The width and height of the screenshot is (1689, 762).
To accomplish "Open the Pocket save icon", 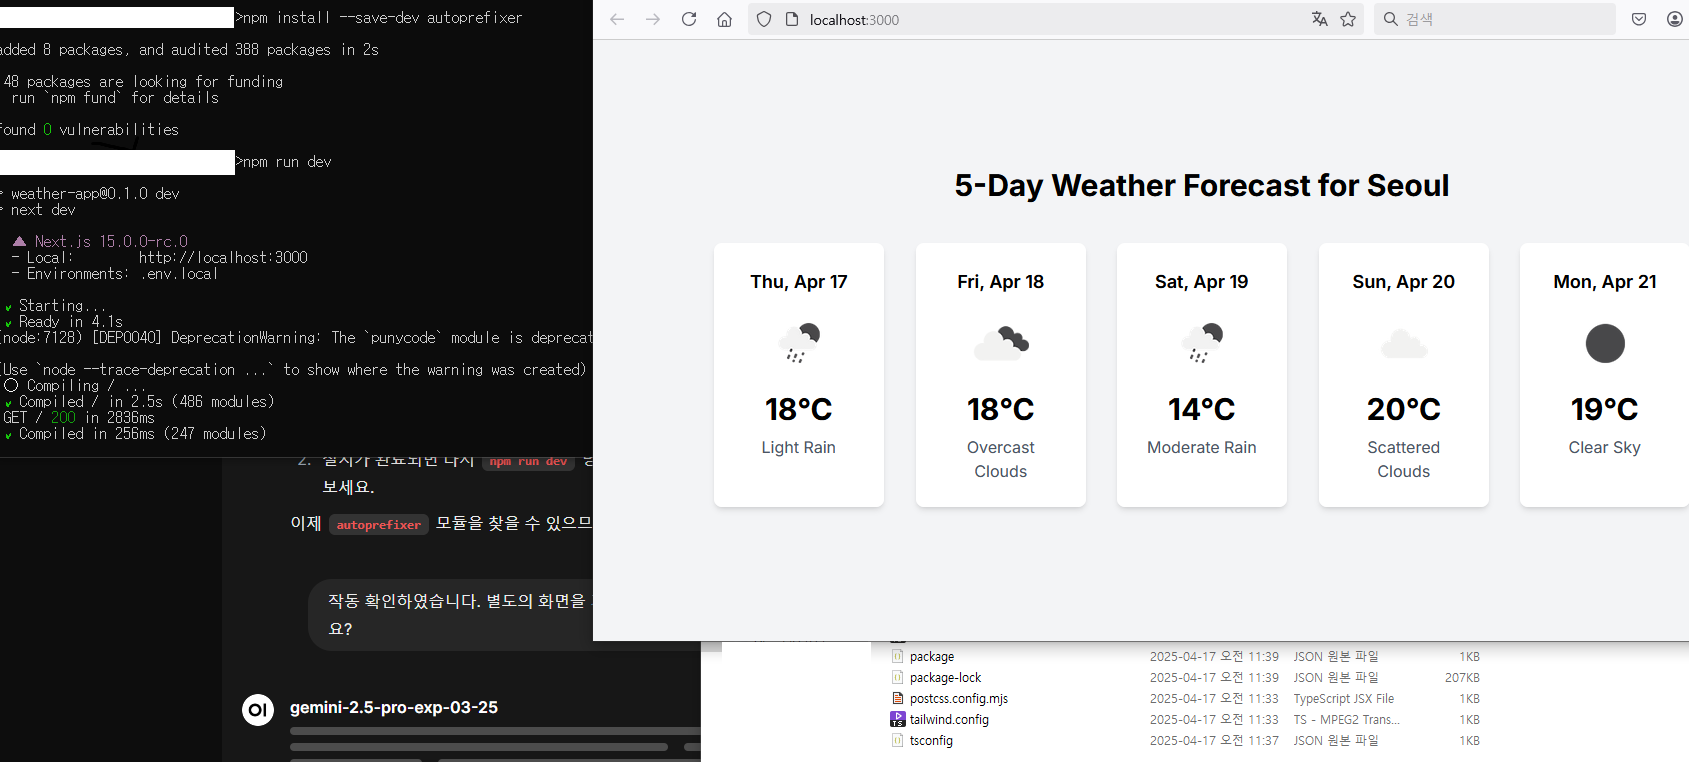I will point(1639,19).
